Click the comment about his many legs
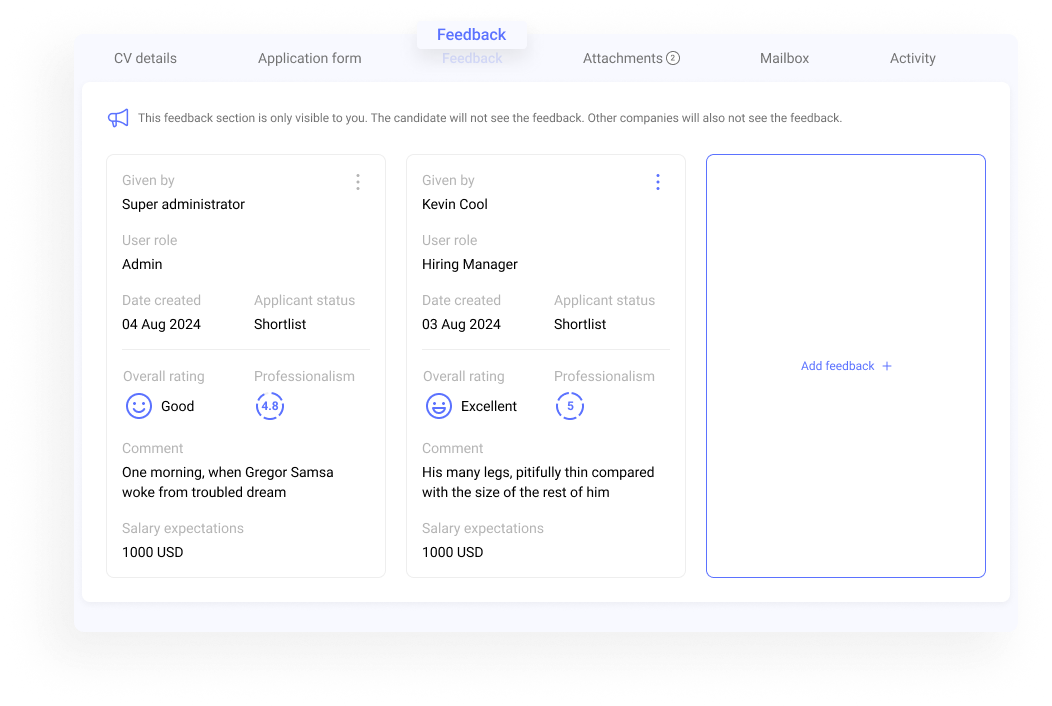The width and height of the screenshot is (1052, 706). (x=538, y=482)
